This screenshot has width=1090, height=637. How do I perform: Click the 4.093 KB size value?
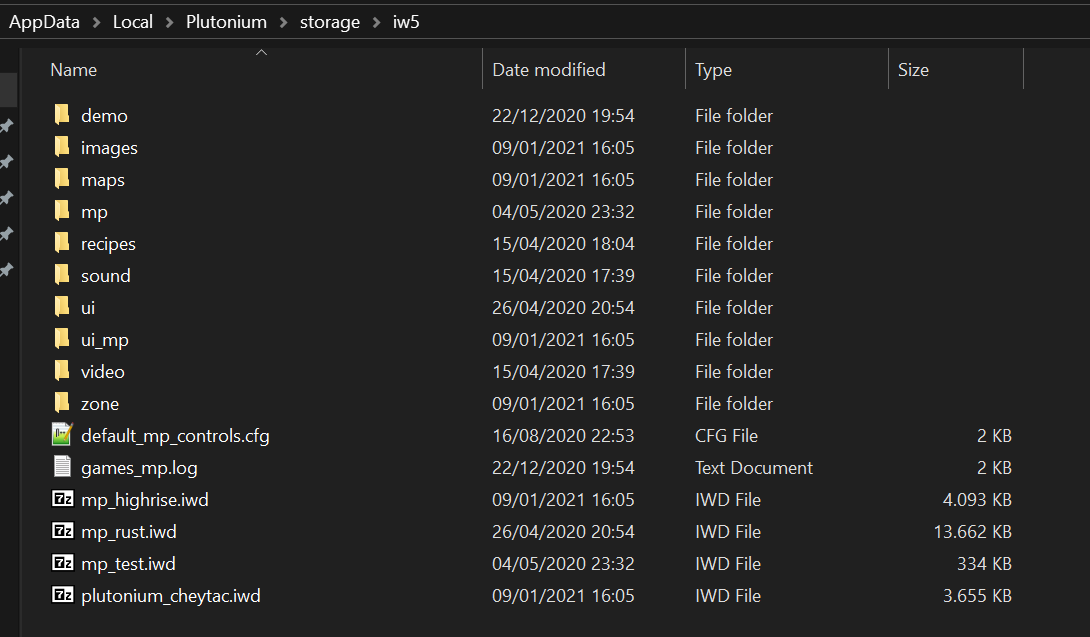[977, 499]
